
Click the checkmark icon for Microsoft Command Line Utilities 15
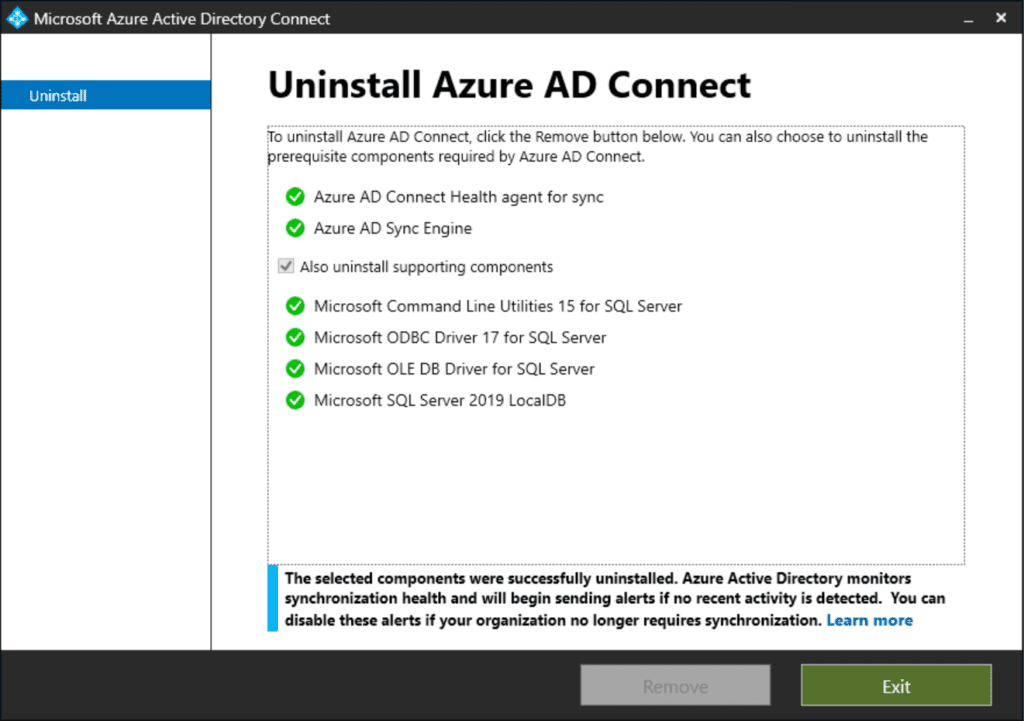click(295, 306)
